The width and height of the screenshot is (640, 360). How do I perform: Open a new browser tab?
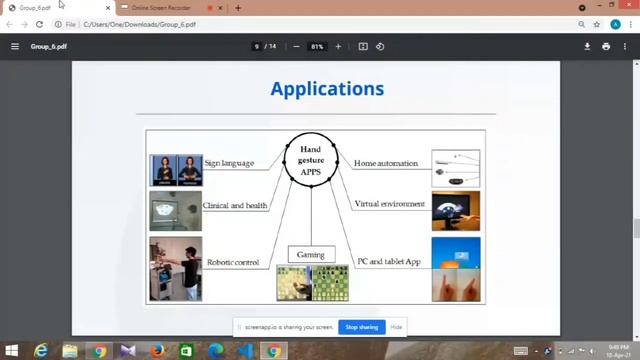(x=238, y=8)
